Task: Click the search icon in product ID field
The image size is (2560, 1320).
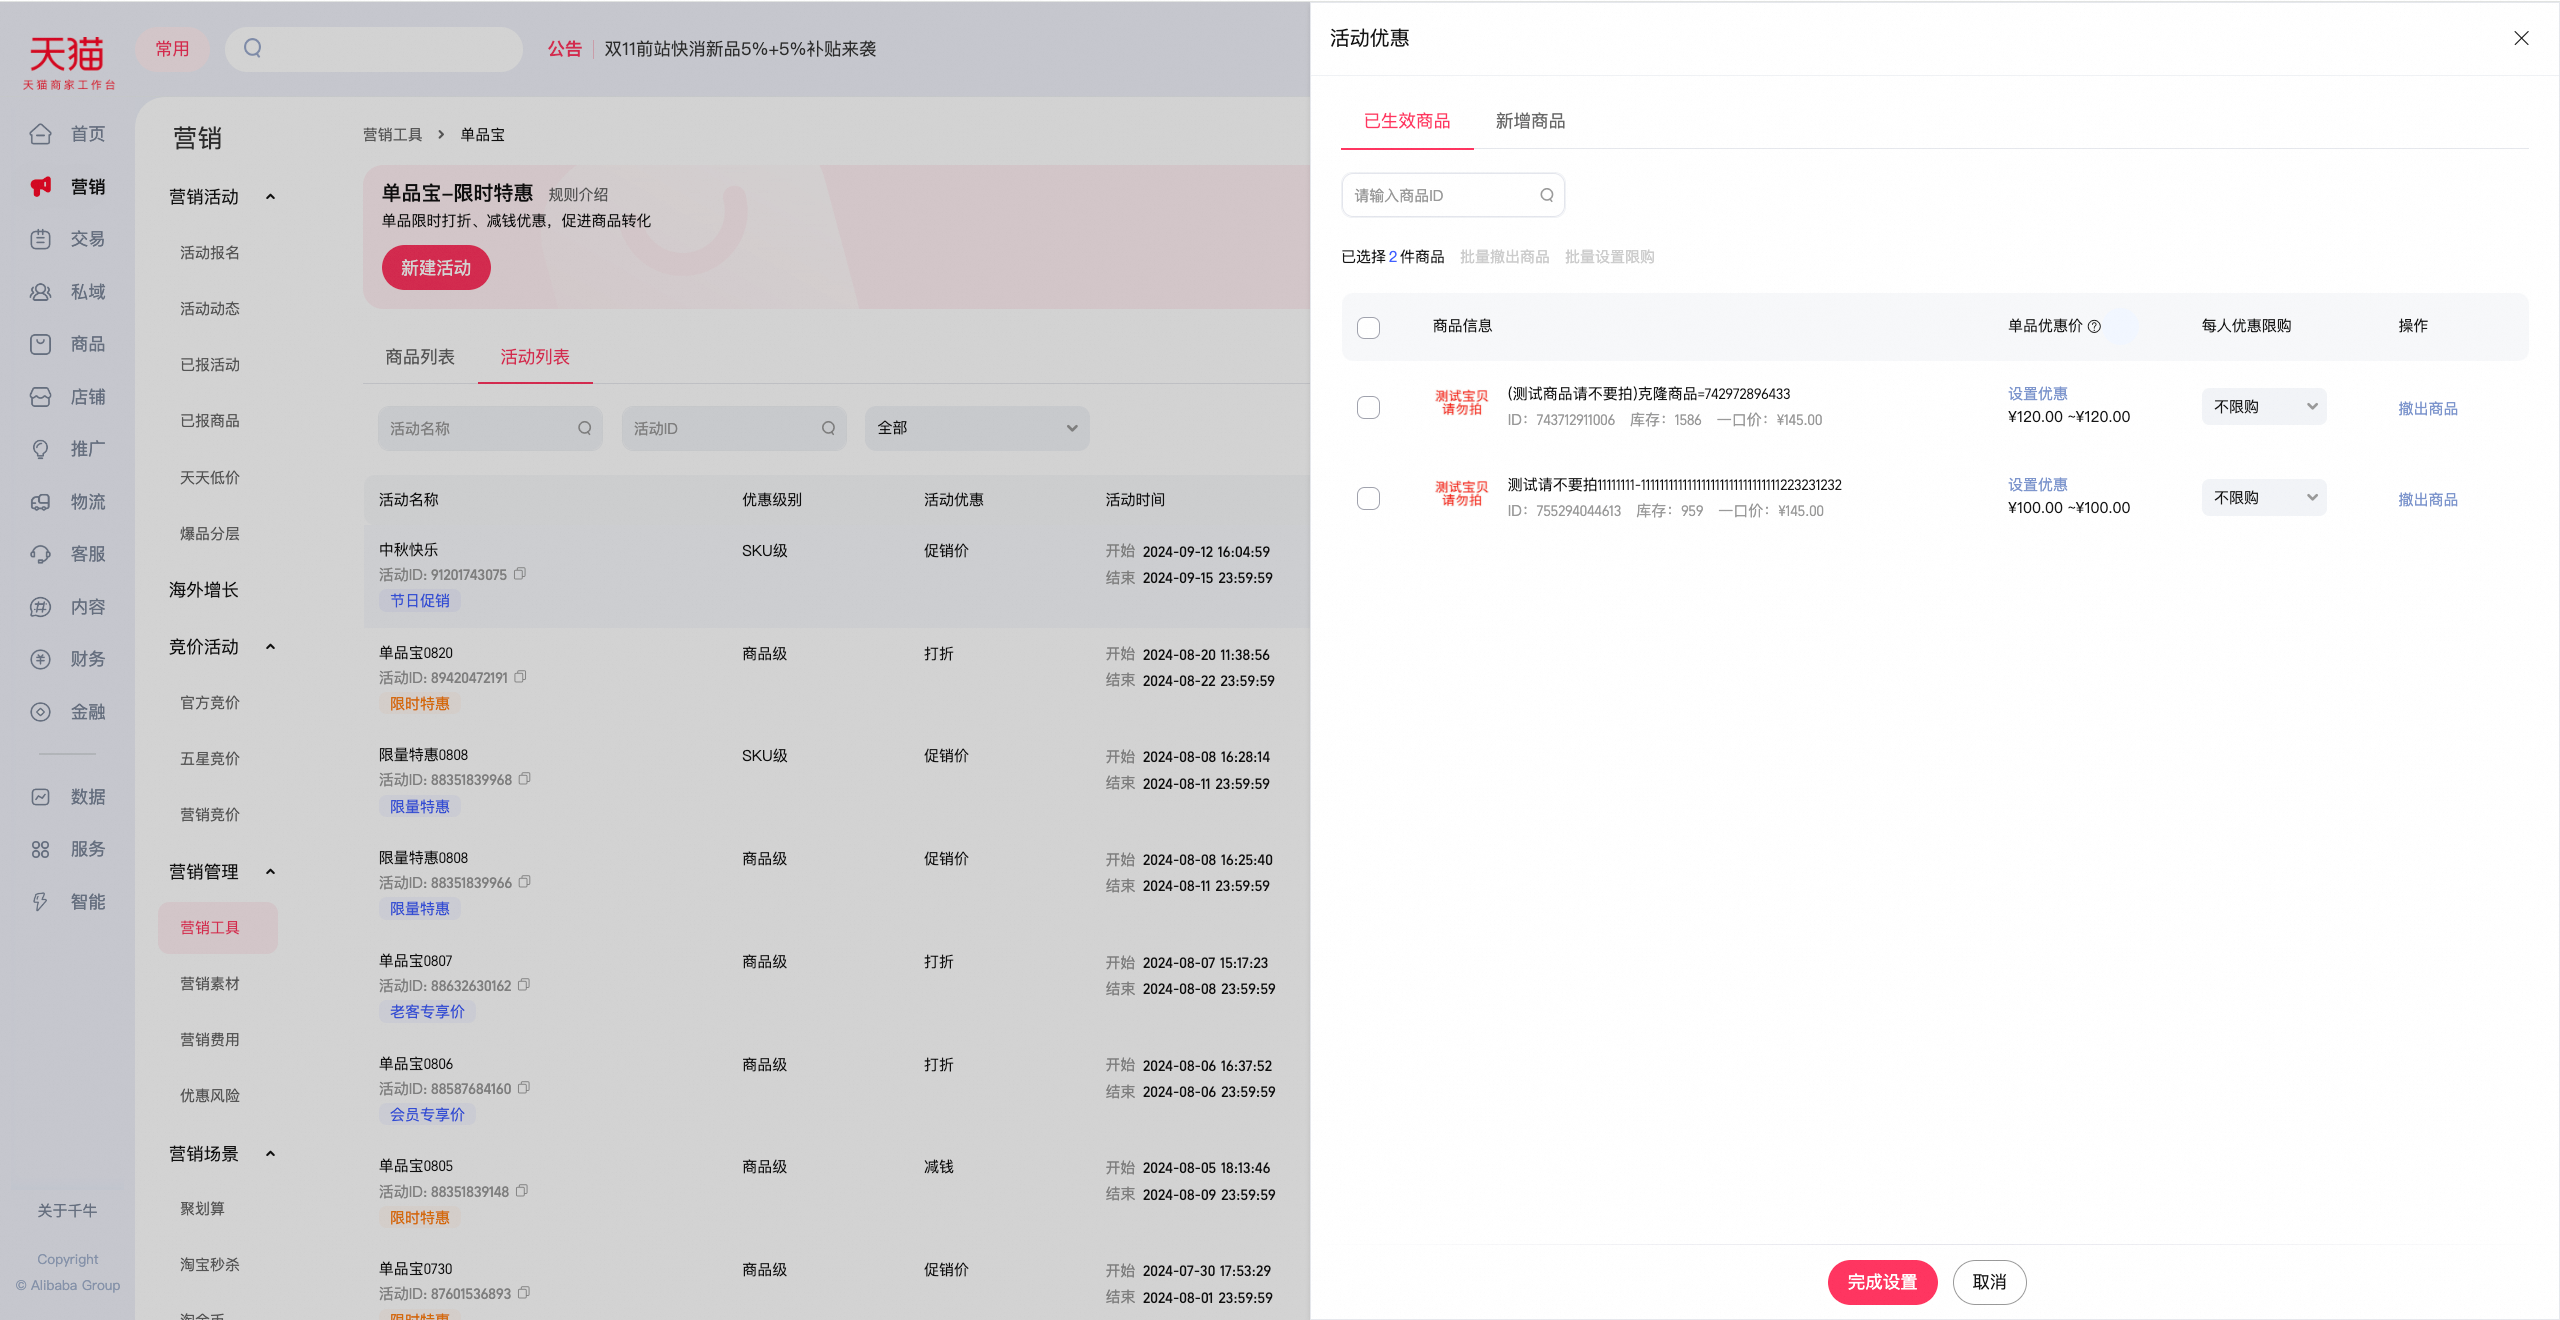Action: (1546, 195)
